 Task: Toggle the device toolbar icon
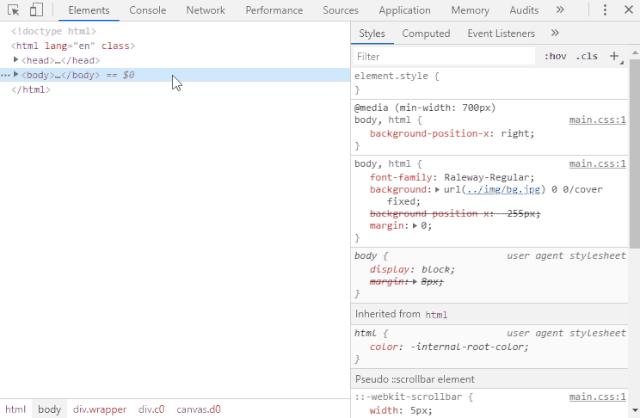(x=35, y=10)
